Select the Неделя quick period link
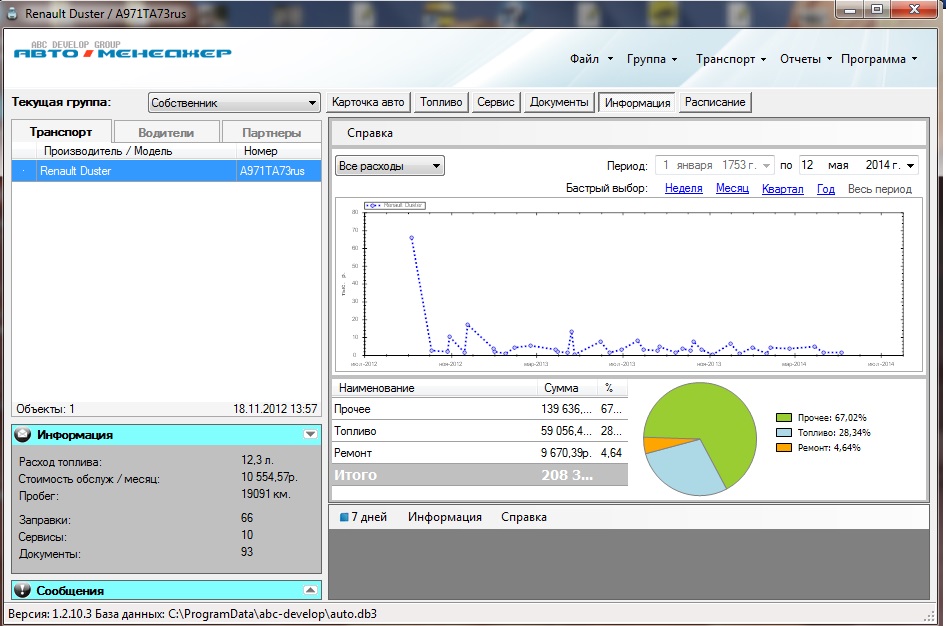 683,188
